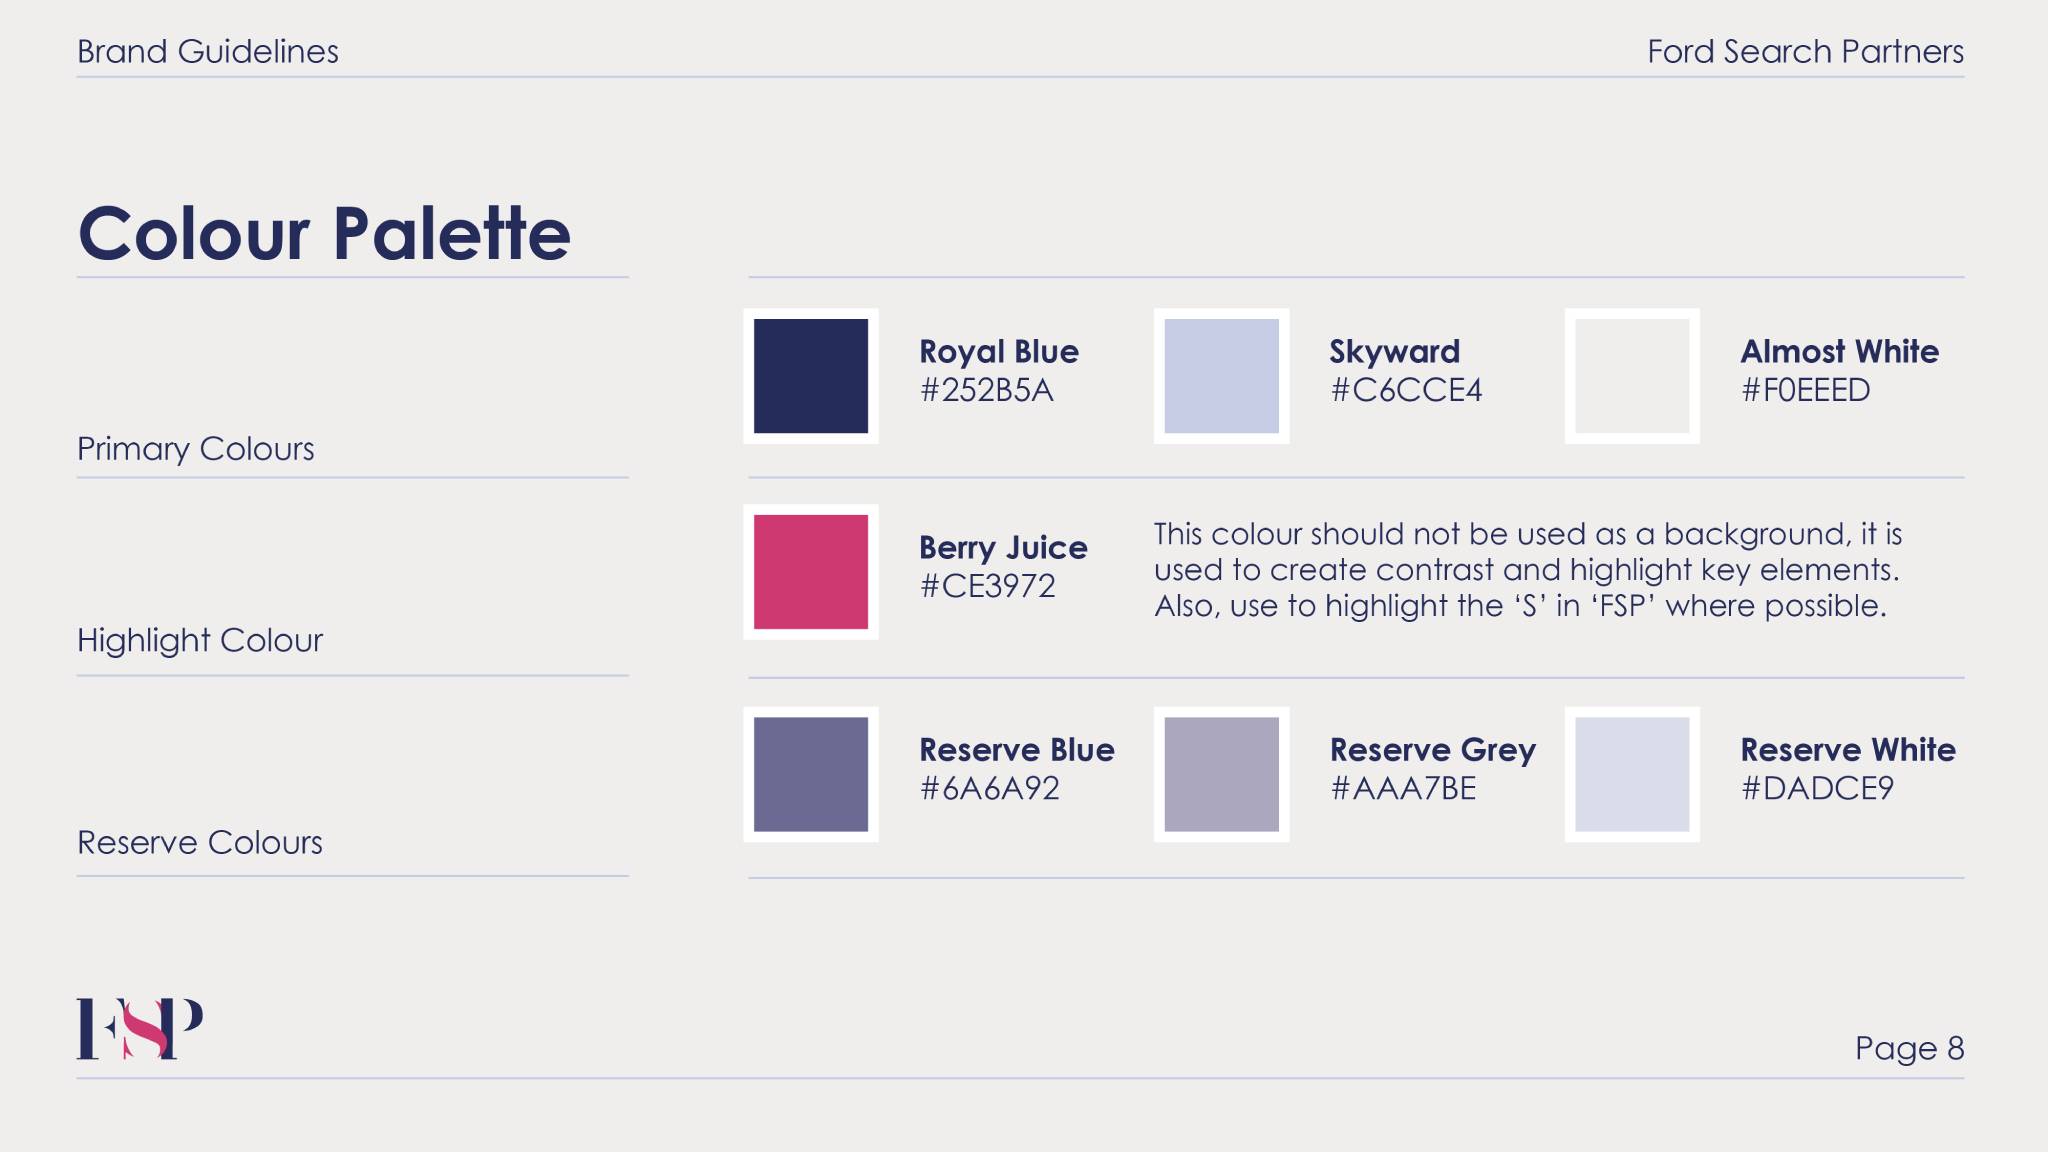The height and width of the screenshot is (1152, 2048).
Task: Click the Reserve Grey label
Action: [1433, 750]
